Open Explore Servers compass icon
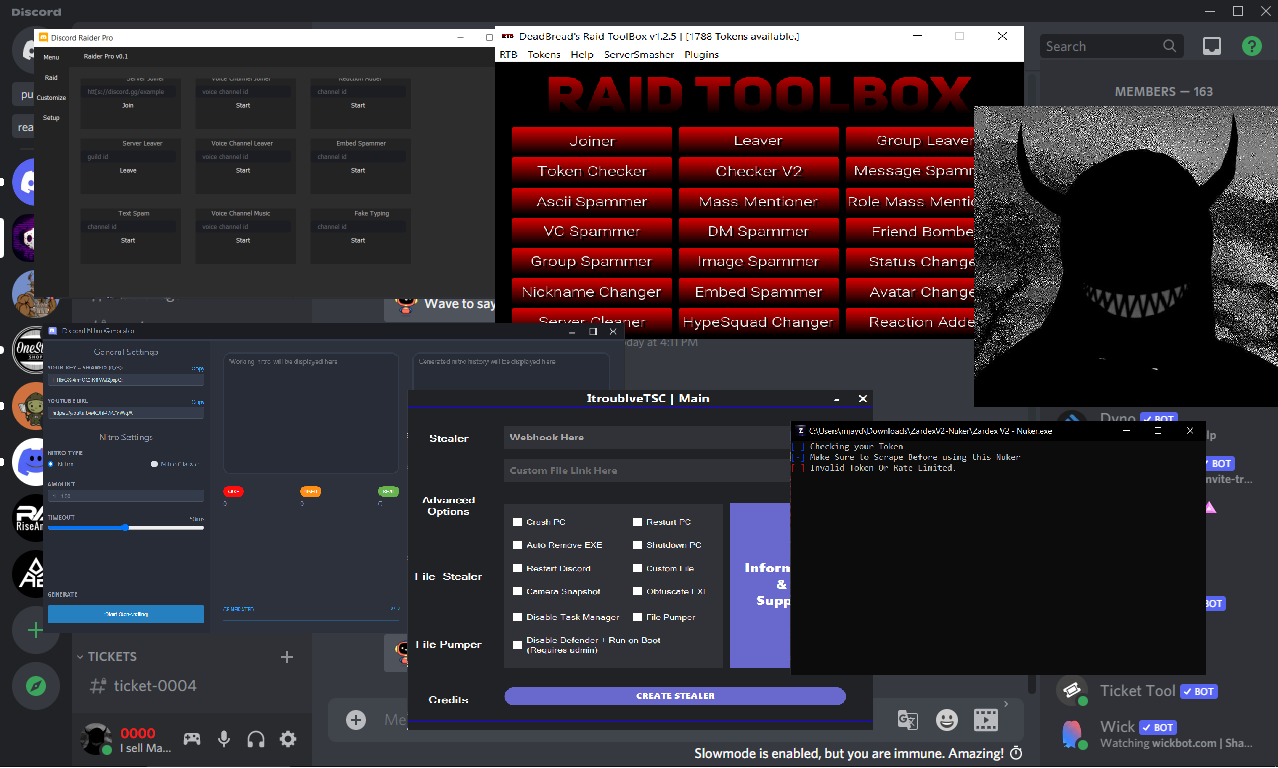Image resolution: width=1278 pixels, height=768 pixels. tap(35, 686)
